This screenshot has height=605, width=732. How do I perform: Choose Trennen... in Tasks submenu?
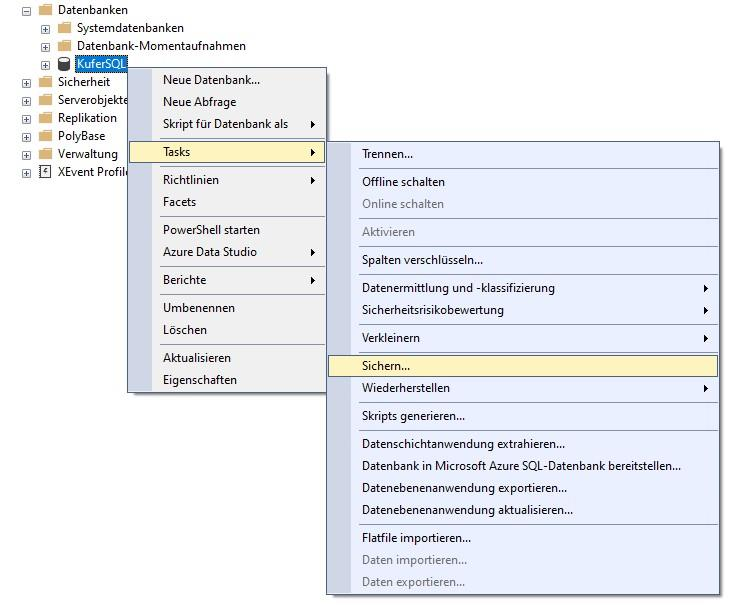[x=523, y=154]
